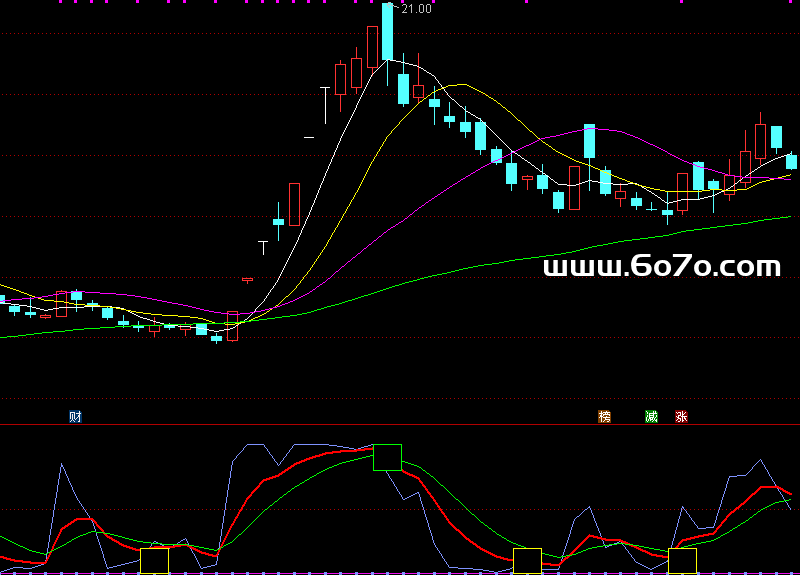Click the red divider line between chart panels
The height and width of the screenshot is (575, 800).
click(x=400, y=424)
